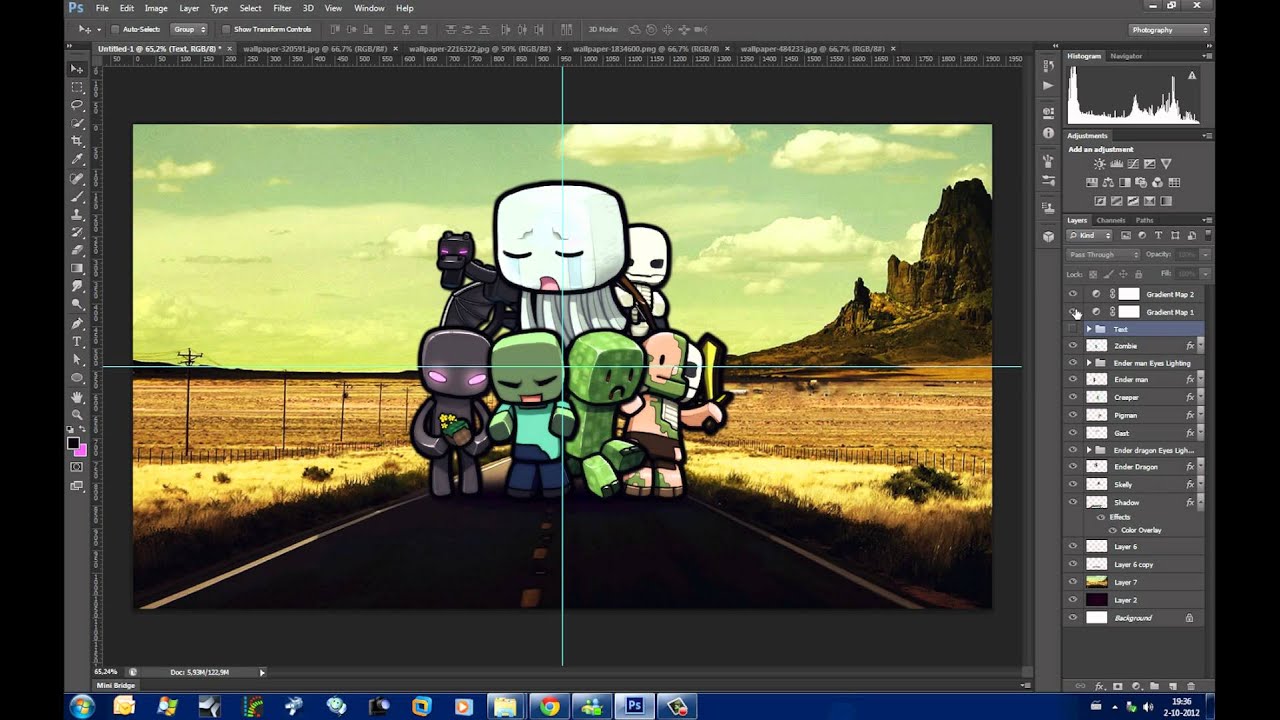The height and width of the screenshot is (720, 1280).
Task: Switch to the Channels tab
Action: [1111, 220]
